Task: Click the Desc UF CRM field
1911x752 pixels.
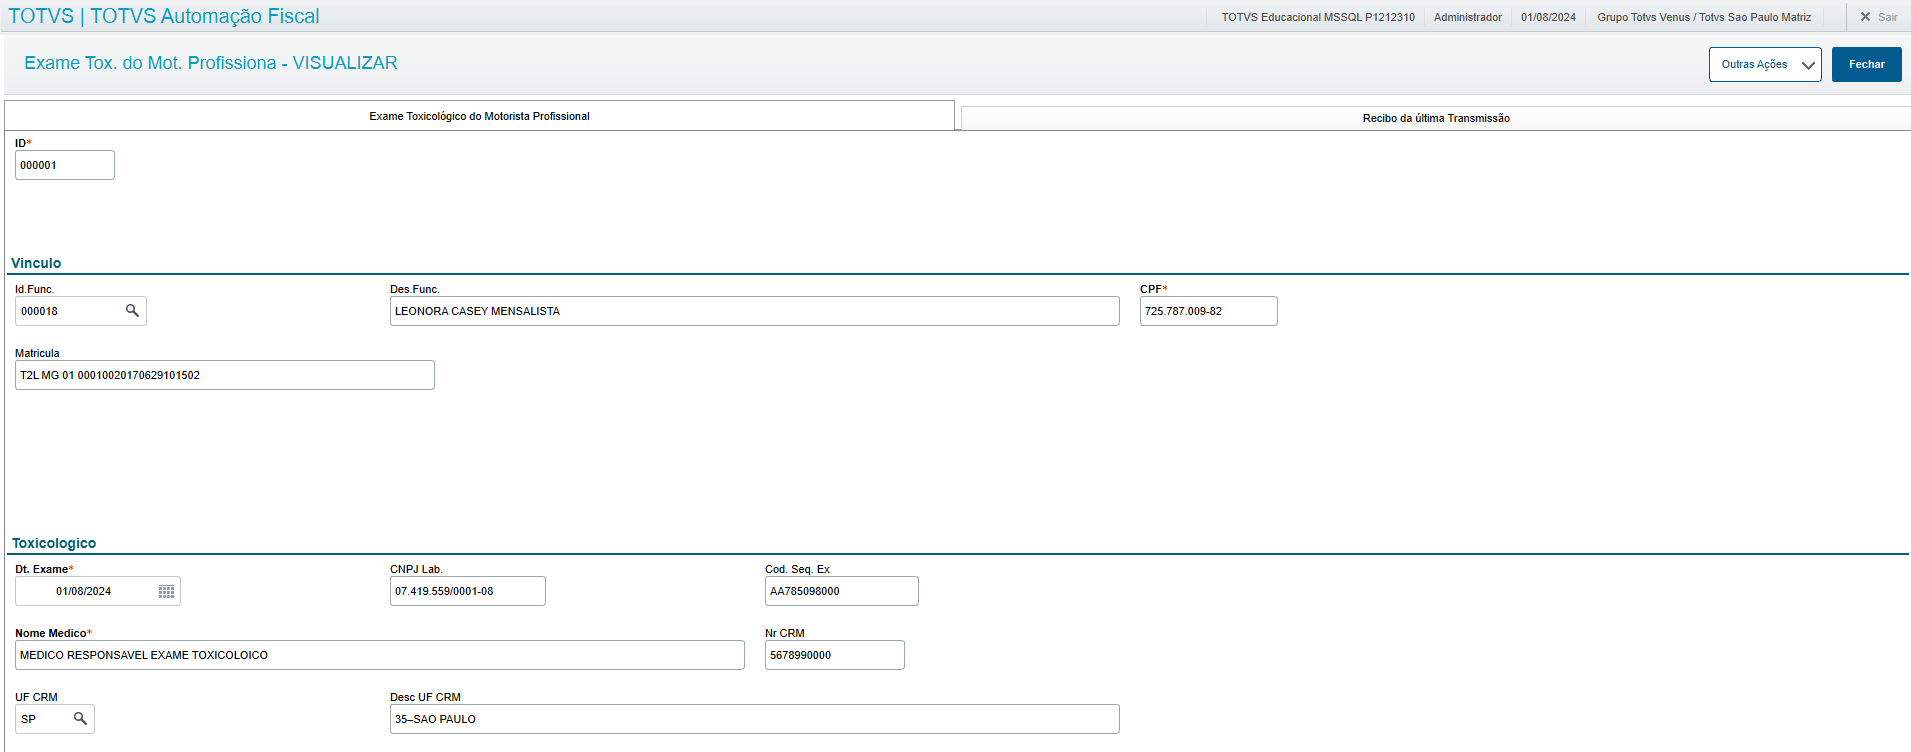Action: tap(754, 719)
